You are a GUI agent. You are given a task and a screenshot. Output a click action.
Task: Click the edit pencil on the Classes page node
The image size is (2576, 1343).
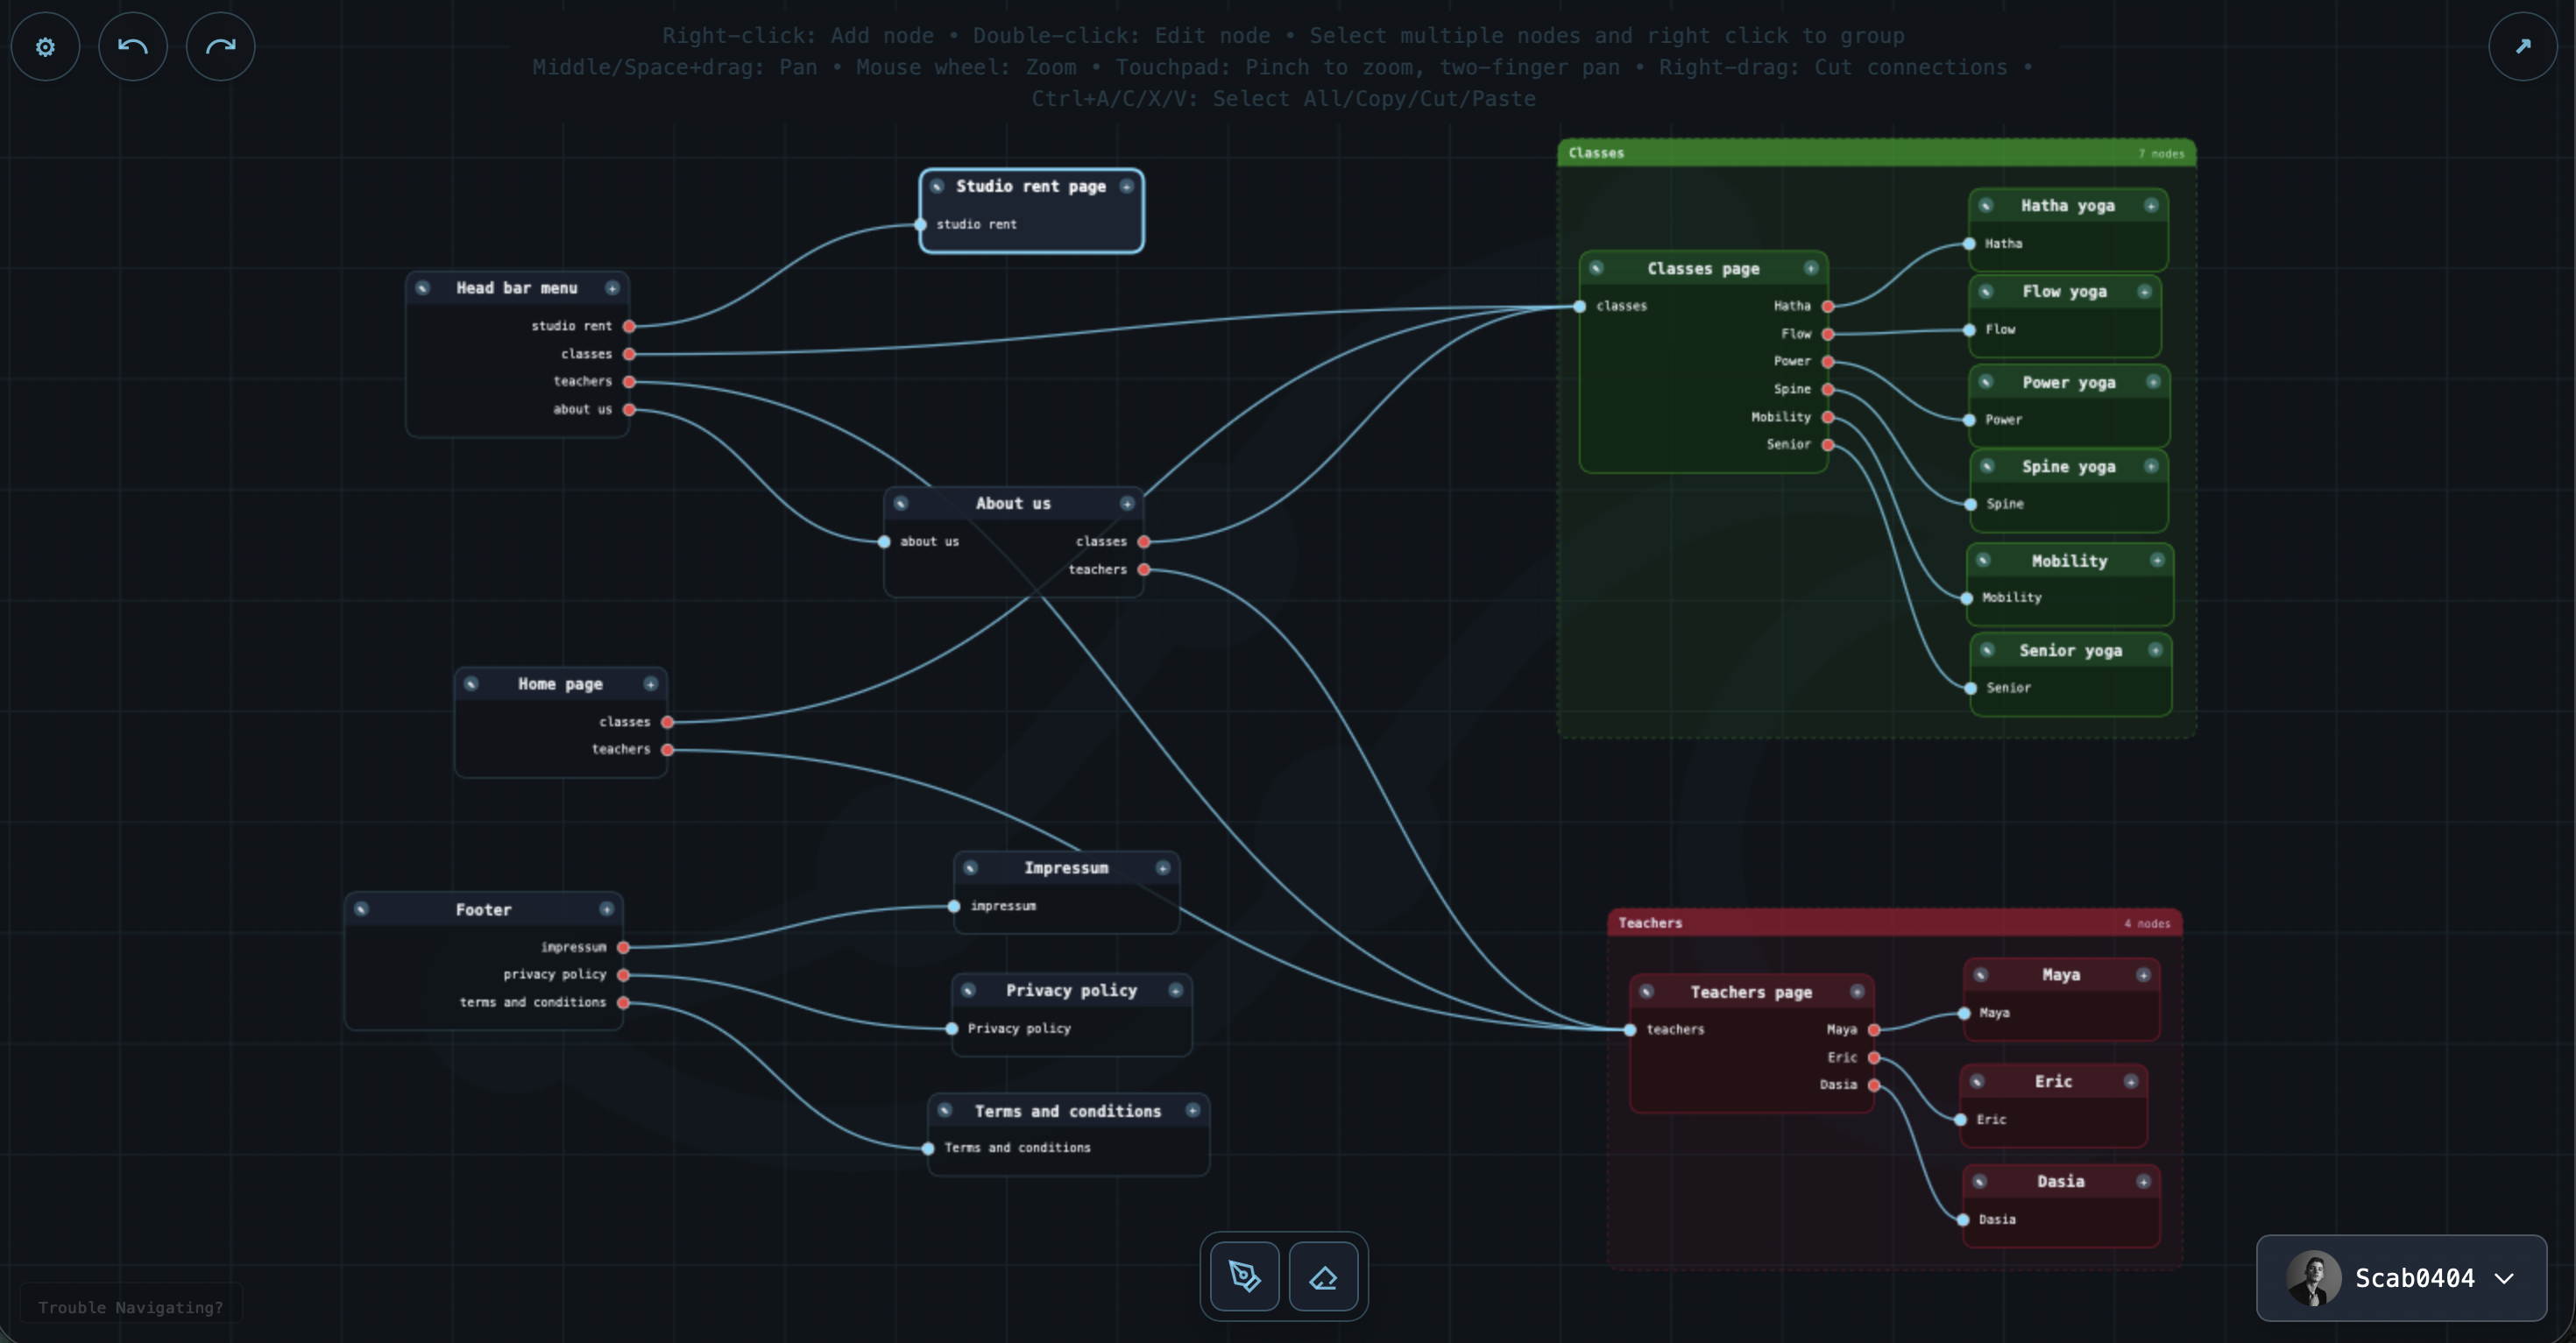1596,268
